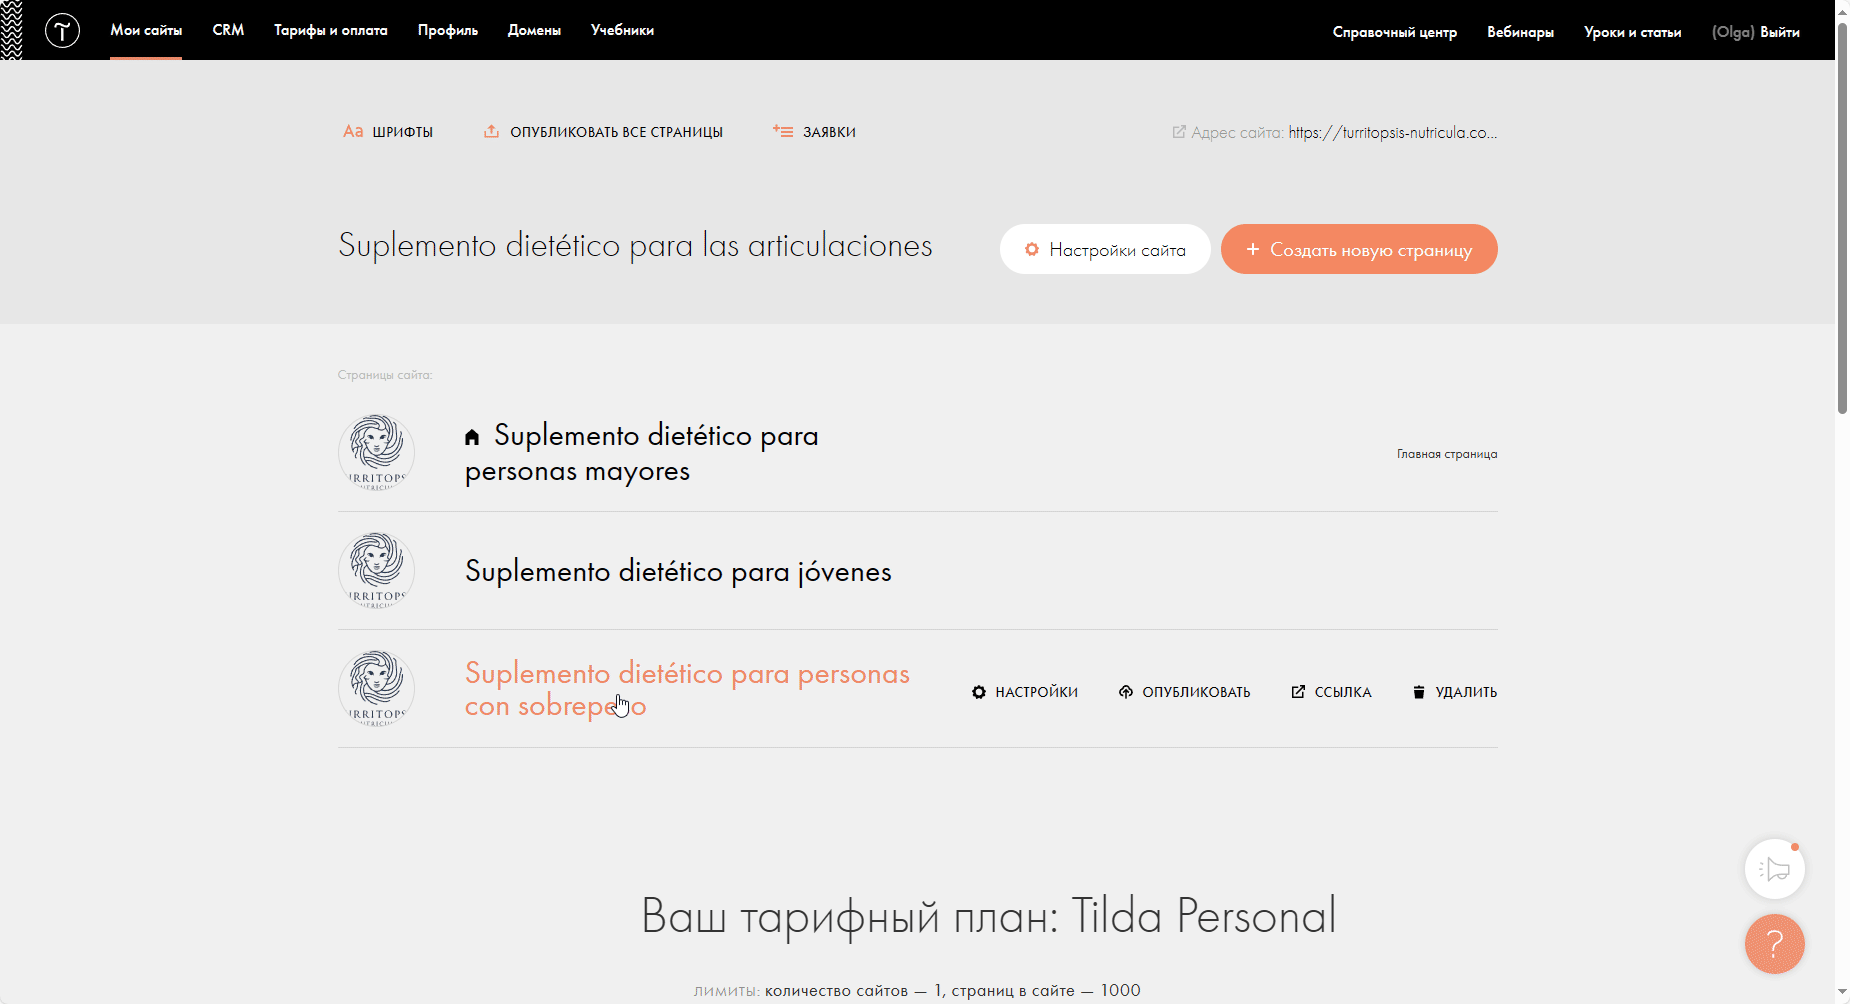The height and width of the screenshot is (1004, 1850).
Task: Click the ССЫЛКА external link icon
Action: coord(1298,692)
